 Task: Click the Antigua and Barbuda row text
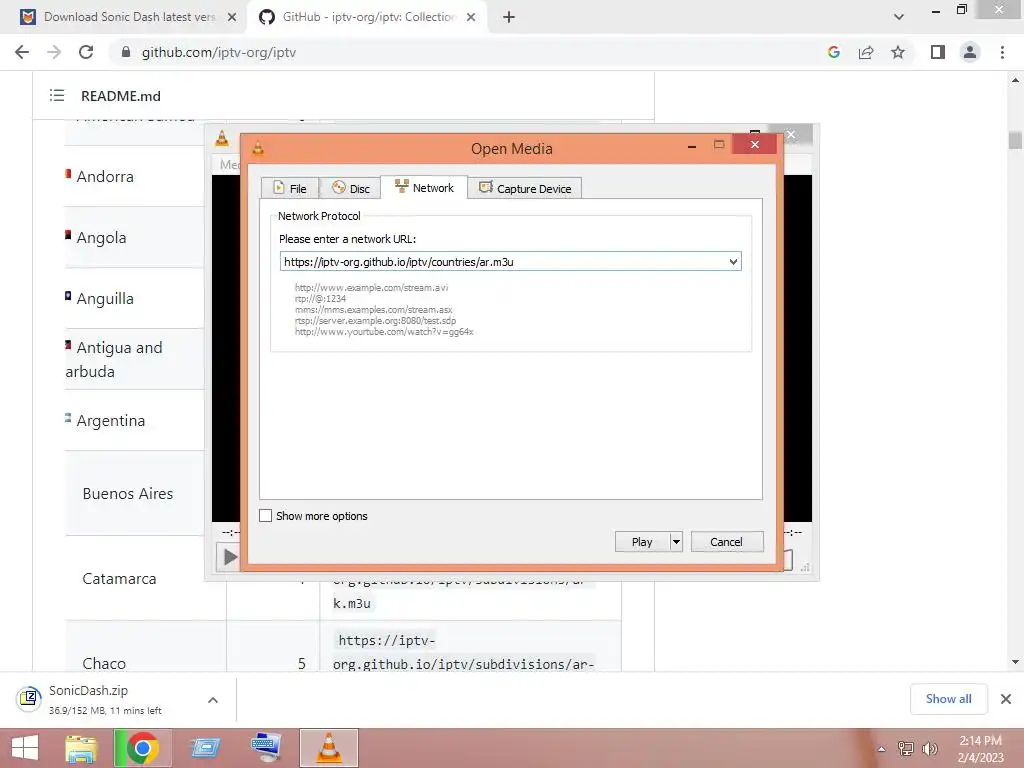(114, 359)
